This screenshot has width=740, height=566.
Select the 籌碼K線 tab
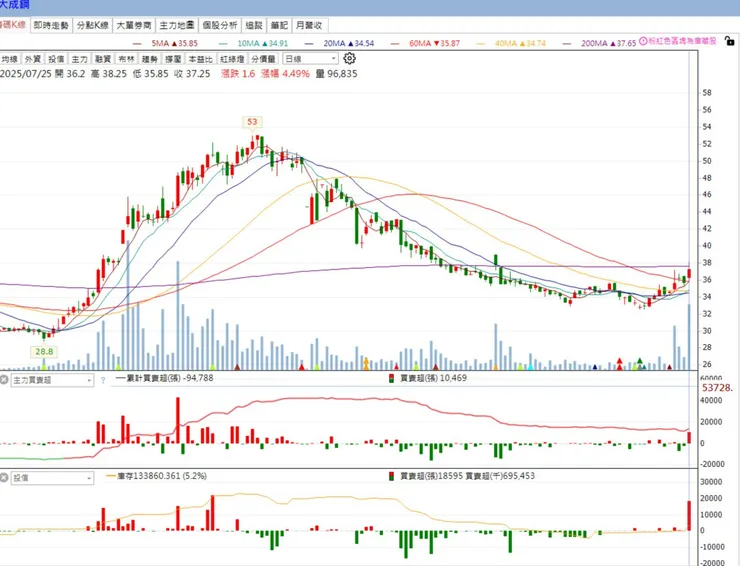13,25
